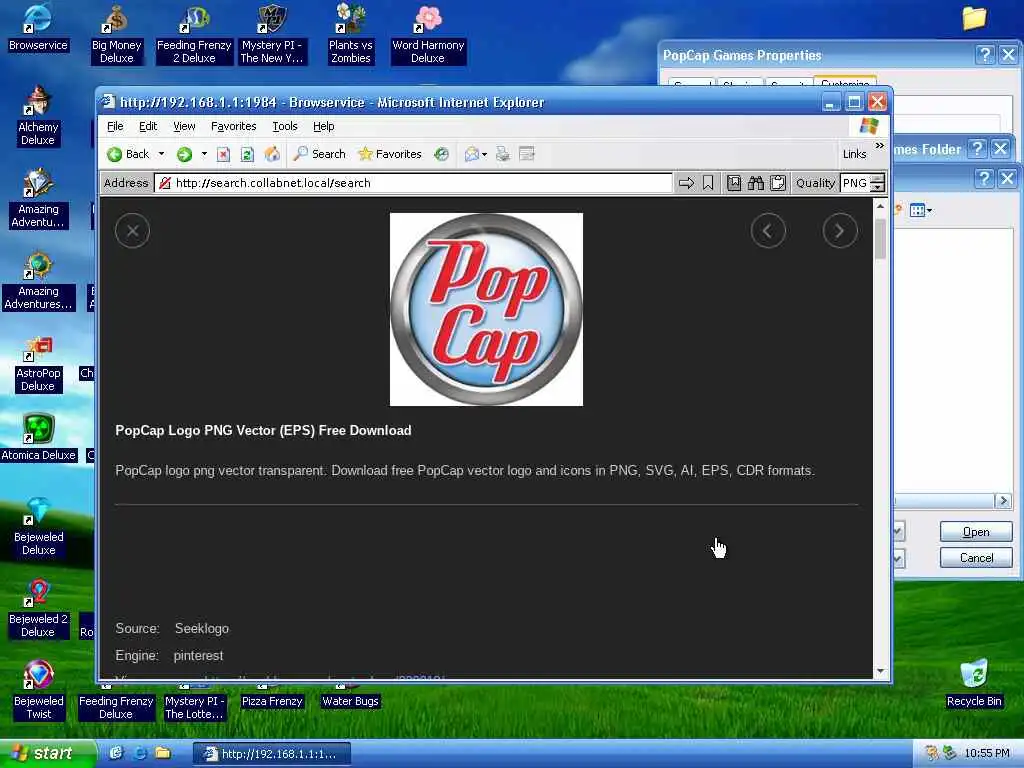Image resolution: width=1024 pixels, height=768 pixels.
Task: Open the Start menu
Action: pos(47,754)
